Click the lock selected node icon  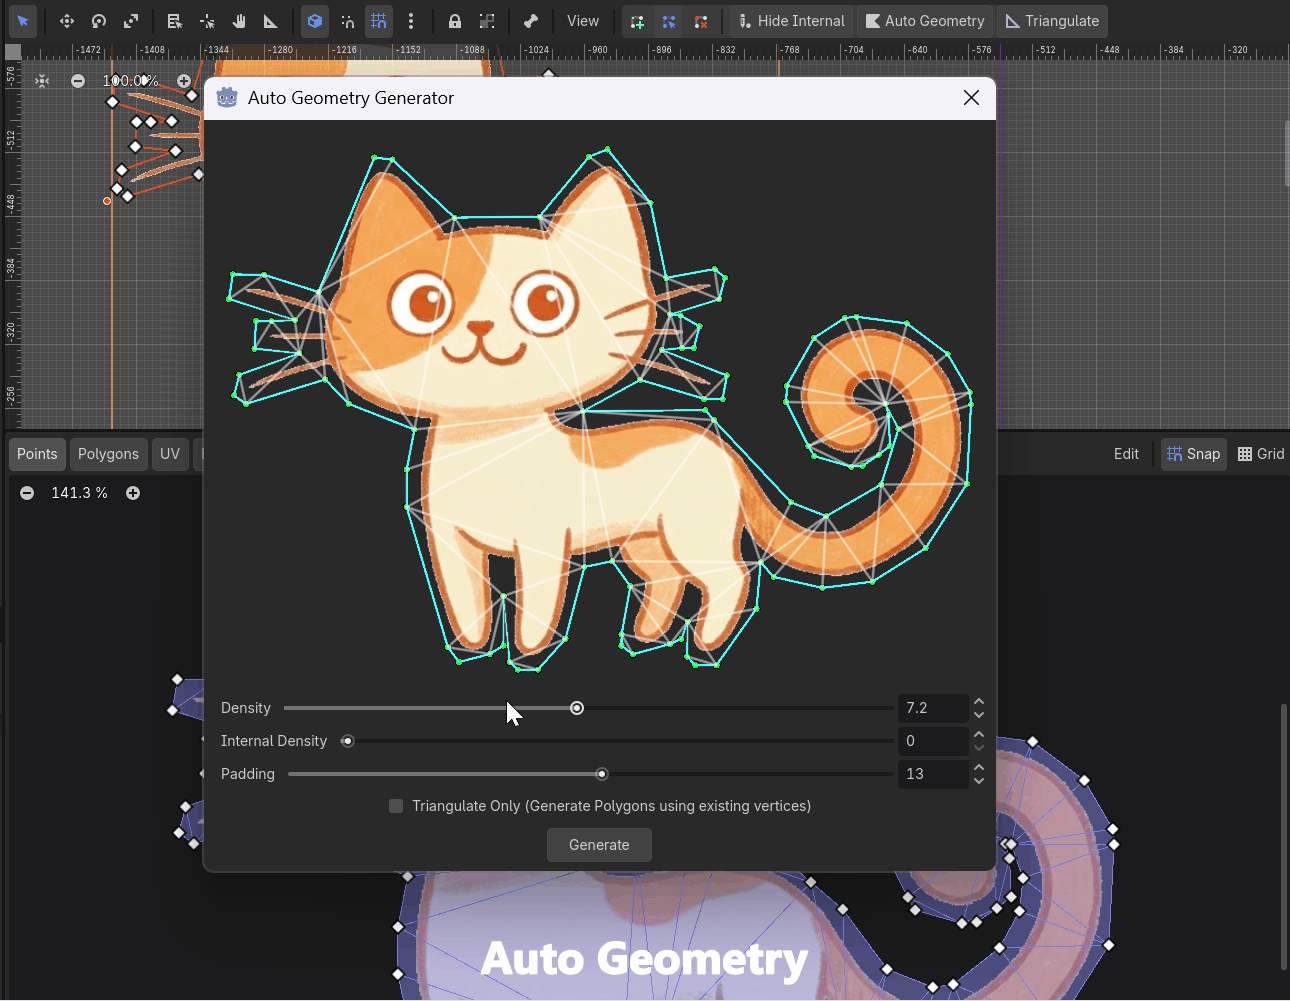pos(455,21)
